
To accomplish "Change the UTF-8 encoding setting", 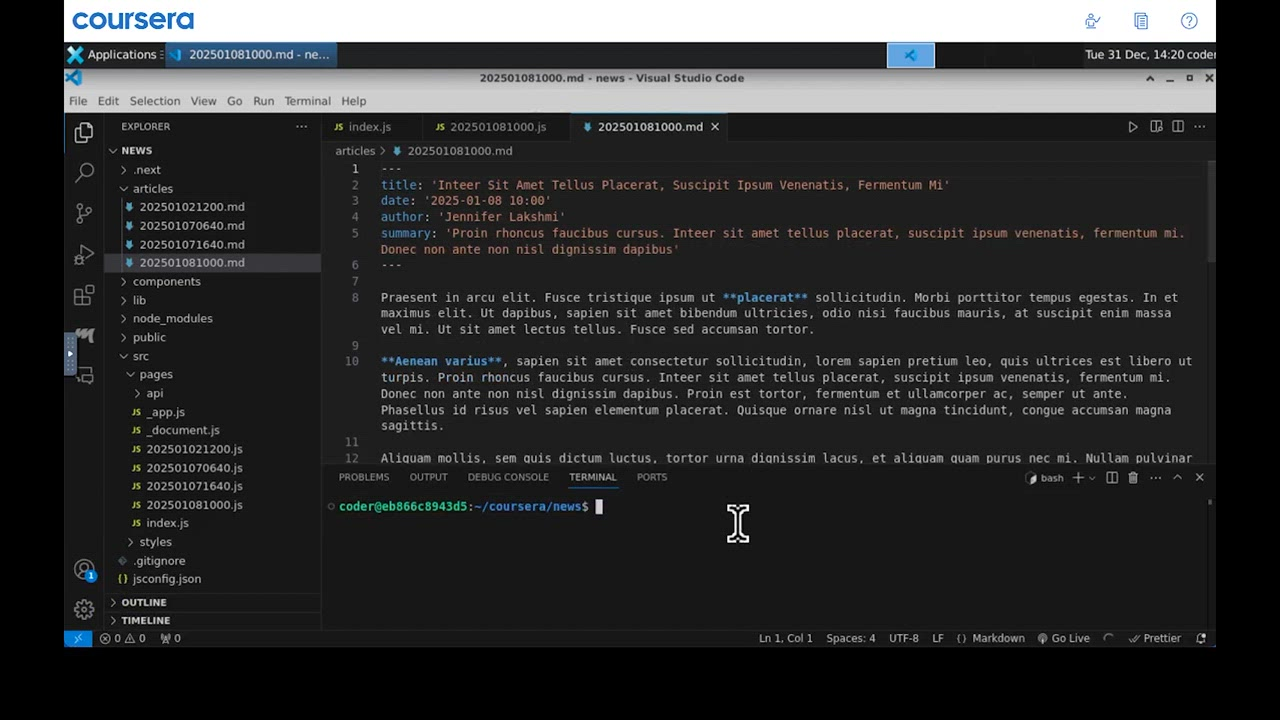I will click(904, 638).
